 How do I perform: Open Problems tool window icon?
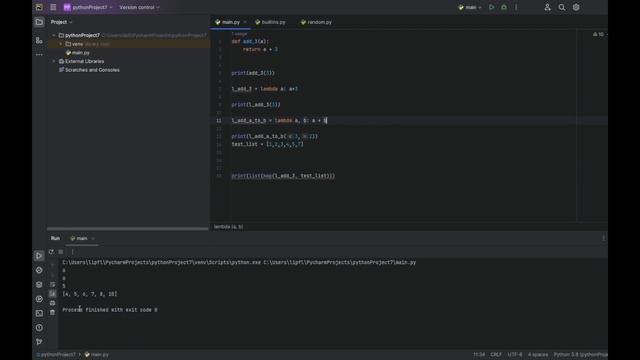(x=39, y=327)
